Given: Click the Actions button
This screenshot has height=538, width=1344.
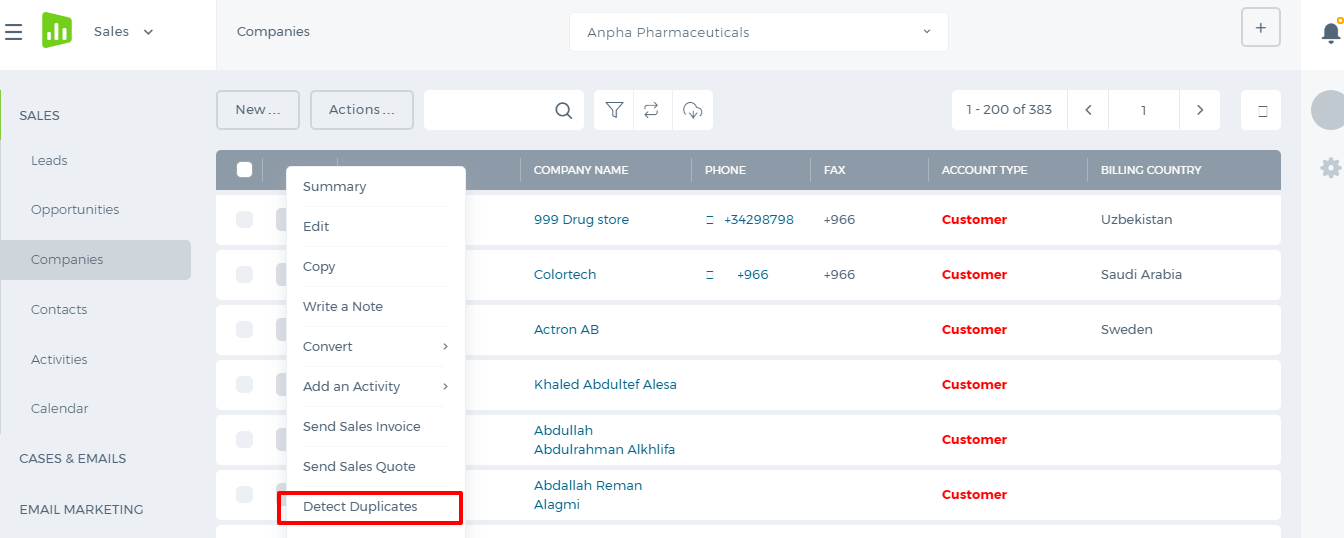Looking at the screenshot, I should click(362, 110).
